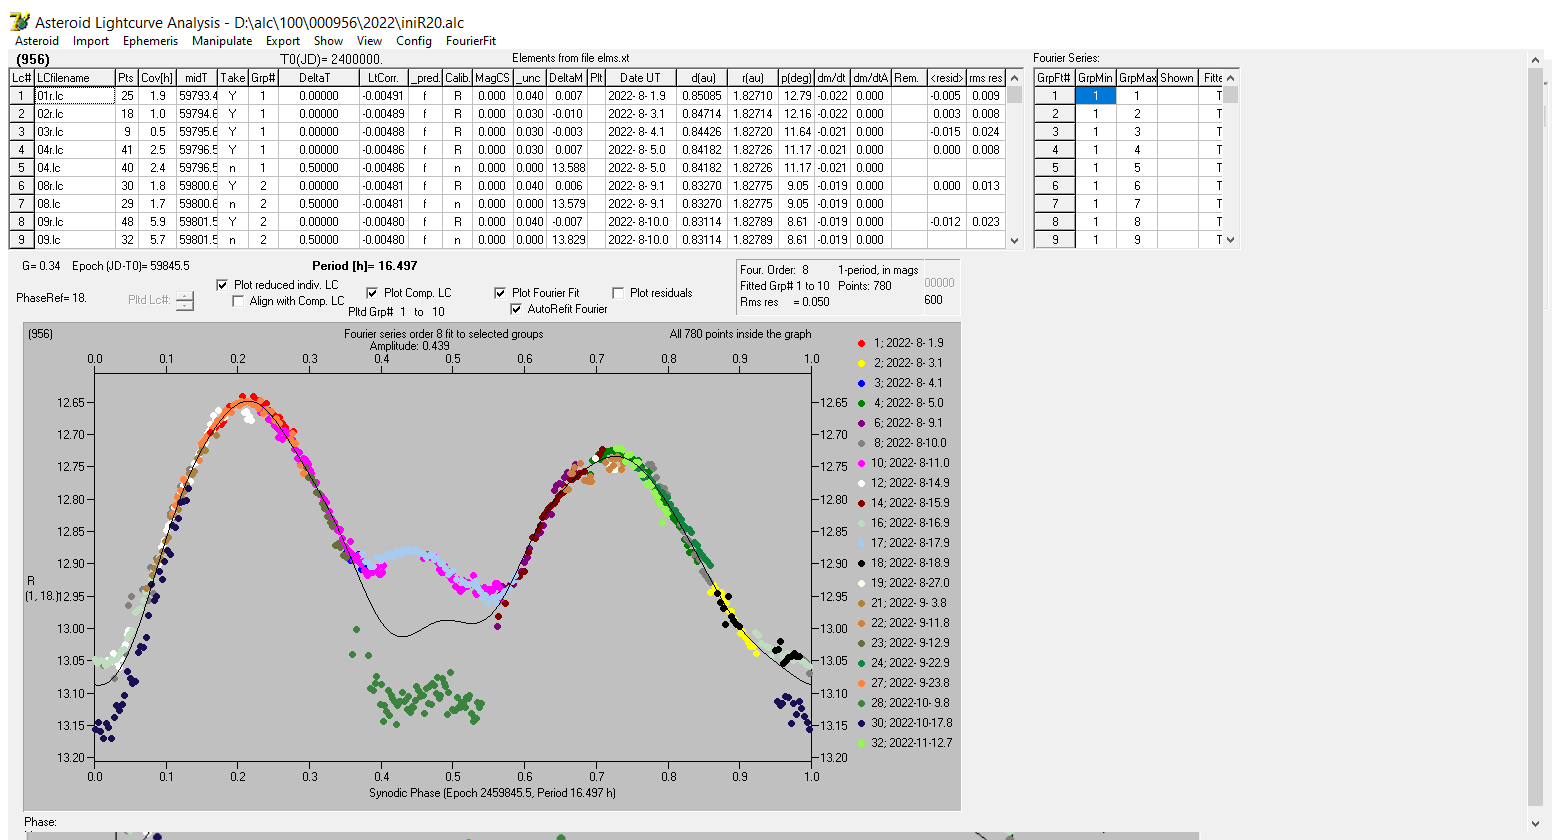Image resolution: width=1552 pixels, height=840 pixels.
Task: Click the GrpMax column header
Action: point(1137,78)
